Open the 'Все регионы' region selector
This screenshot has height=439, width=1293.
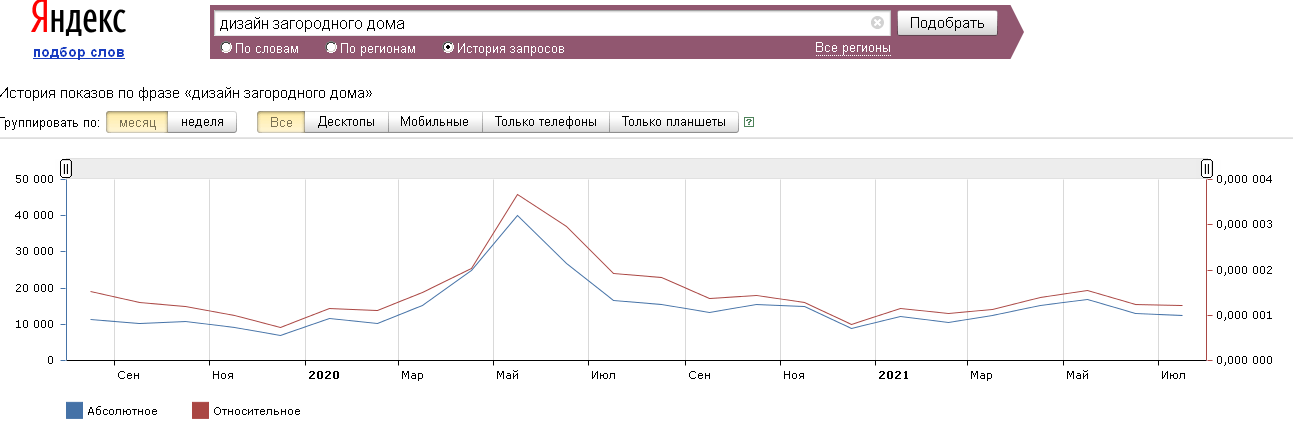tap(852, 48)
